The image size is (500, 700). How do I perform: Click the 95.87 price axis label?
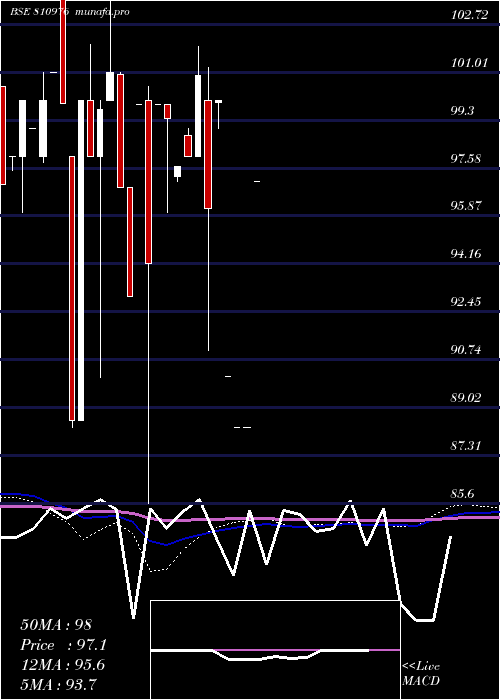466,206
